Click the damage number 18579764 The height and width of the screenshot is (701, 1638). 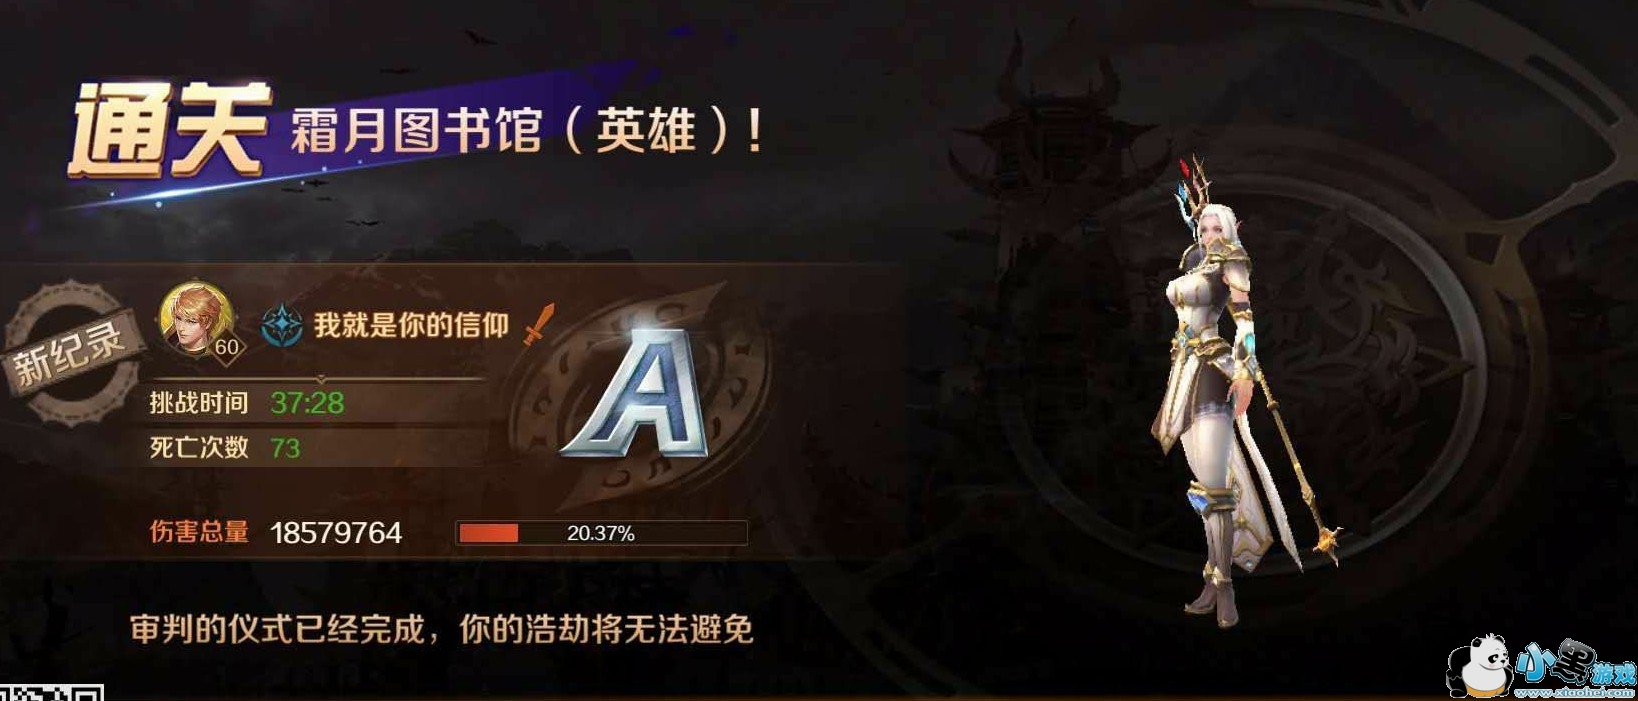(x=336, y=533)
